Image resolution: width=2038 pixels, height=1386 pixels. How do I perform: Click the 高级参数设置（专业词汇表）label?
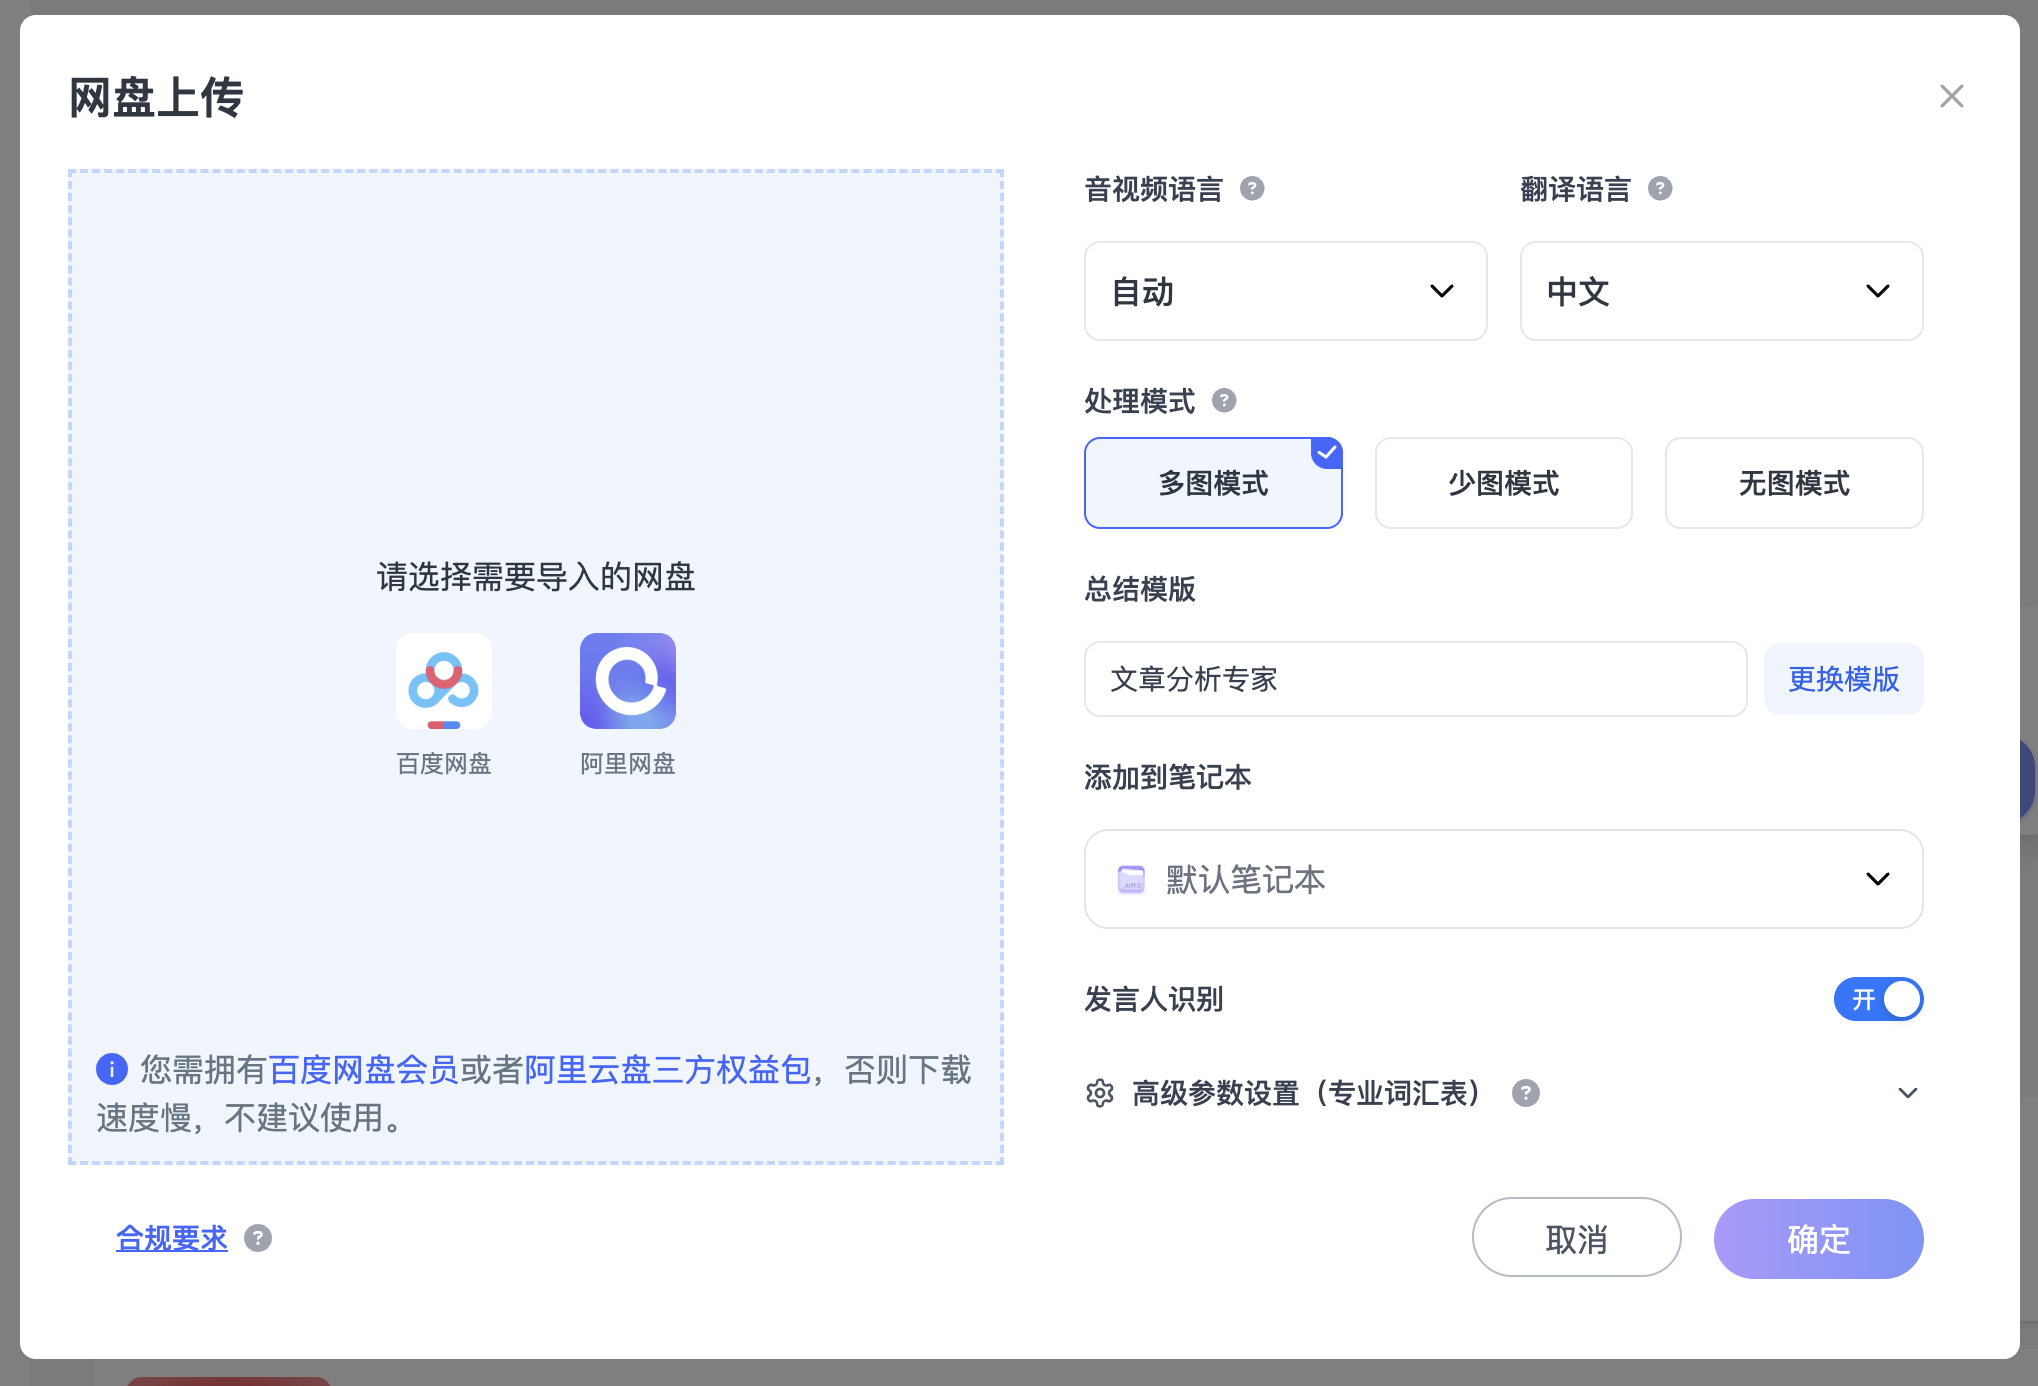(1306, 1093)
